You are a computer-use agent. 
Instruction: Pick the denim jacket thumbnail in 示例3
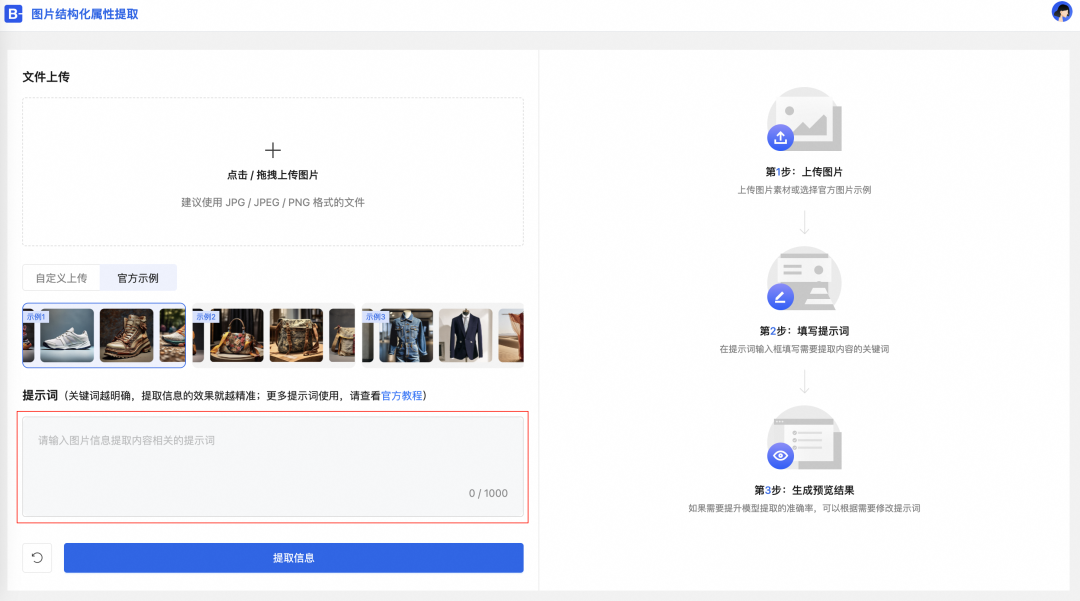406,335
